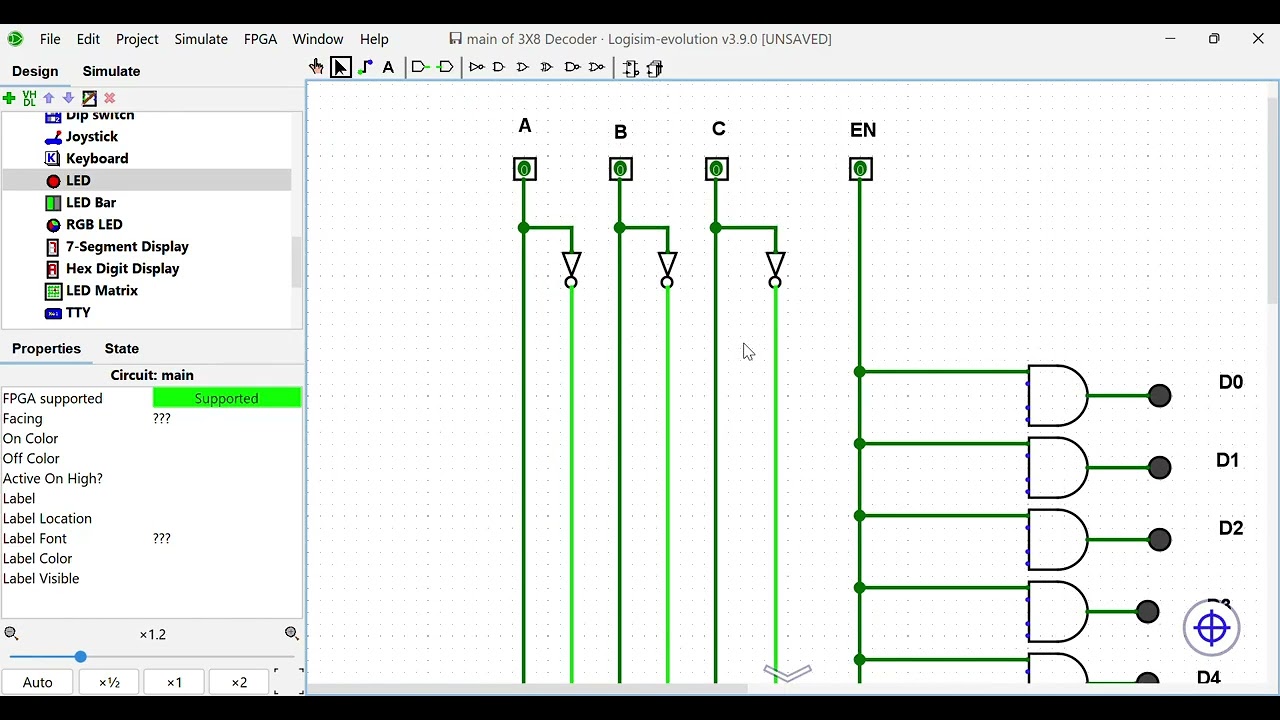1280x720 pixels.
Task: Click the red X delete circuit icon
Action: pyautogui.click(x=110, y=98)
